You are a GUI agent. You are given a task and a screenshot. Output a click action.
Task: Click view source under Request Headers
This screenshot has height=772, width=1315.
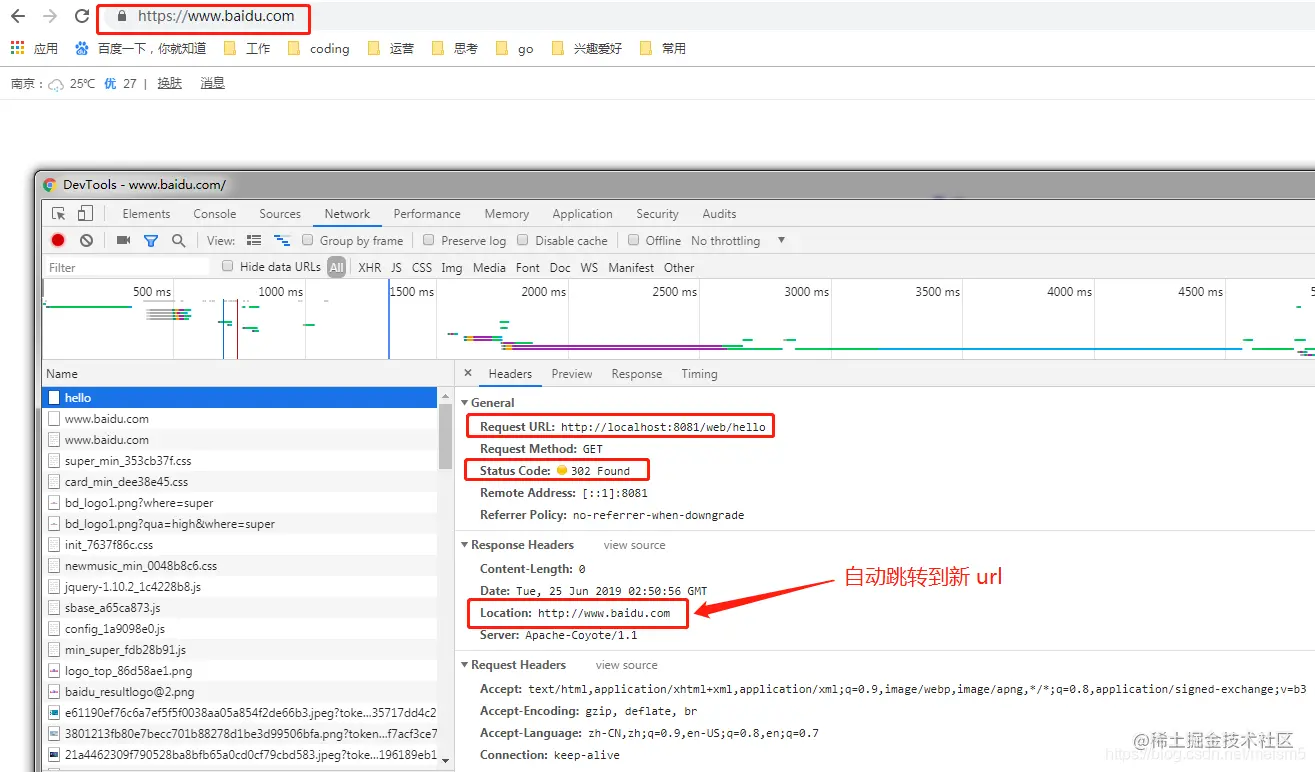click(x=627, y=665)
